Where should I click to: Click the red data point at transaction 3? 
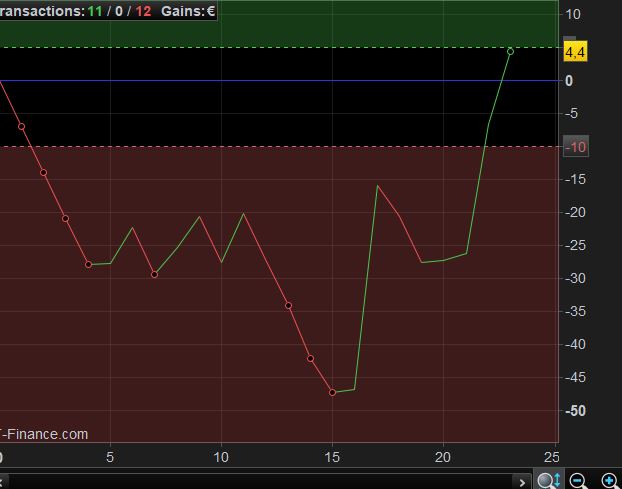click(66, 219)
